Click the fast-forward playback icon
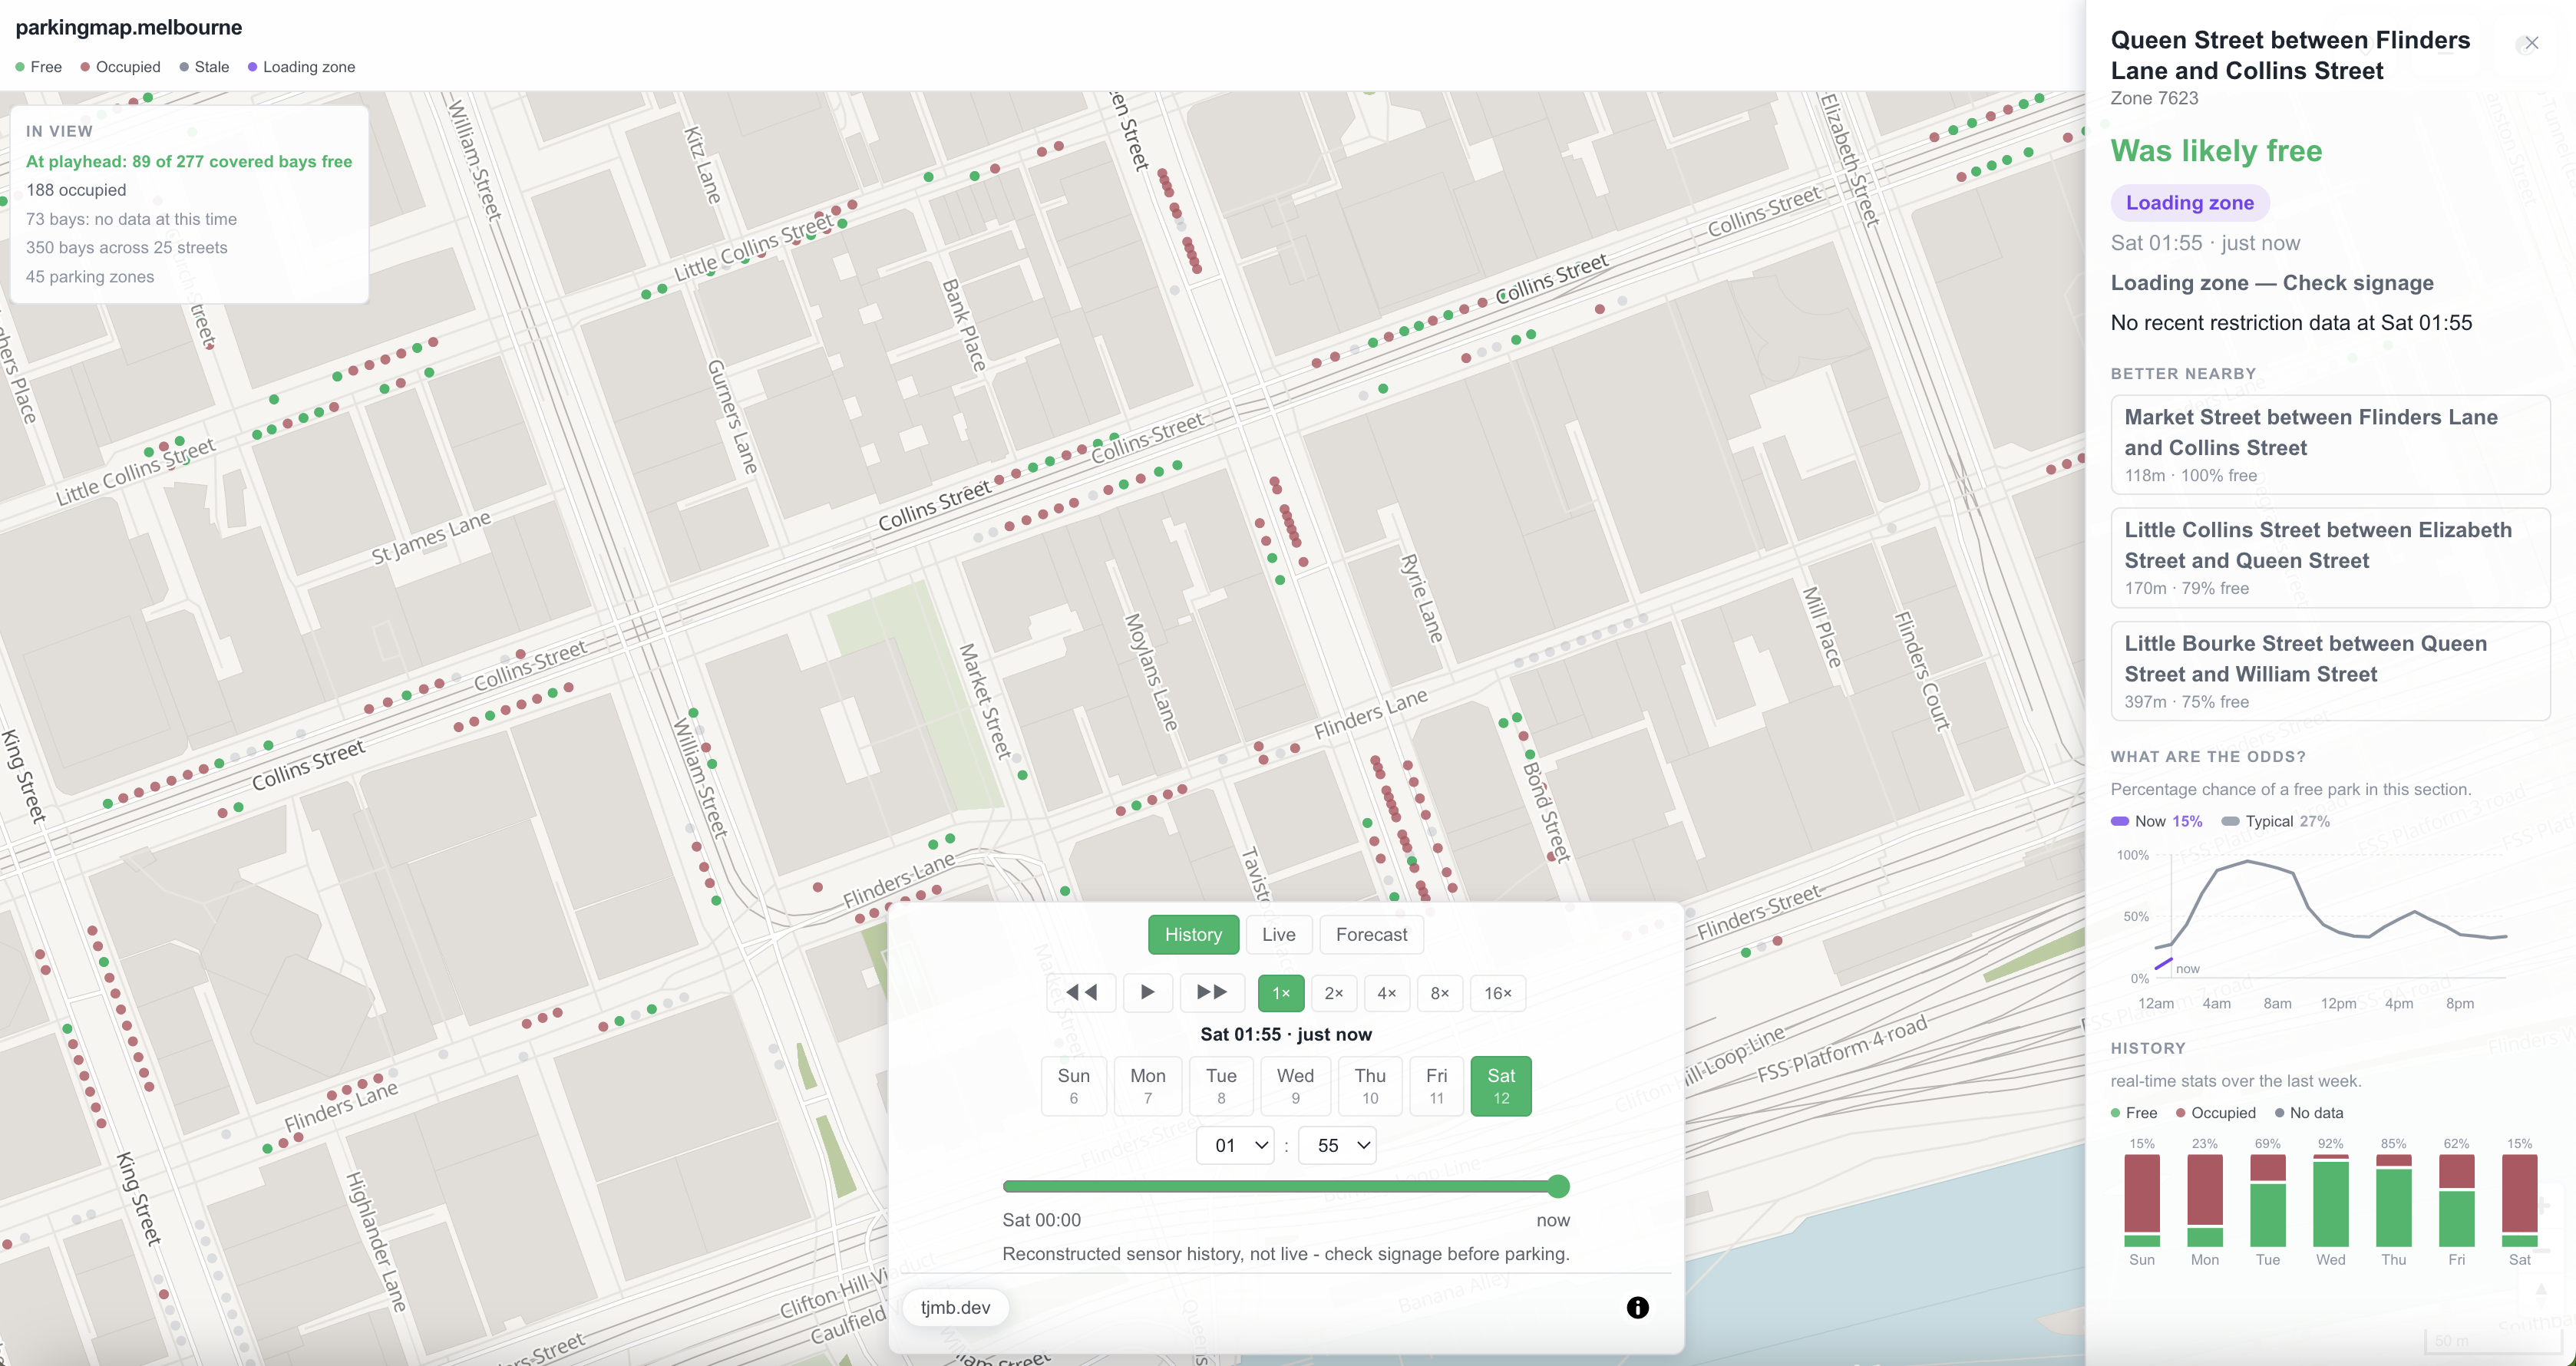 [1212, 992]
